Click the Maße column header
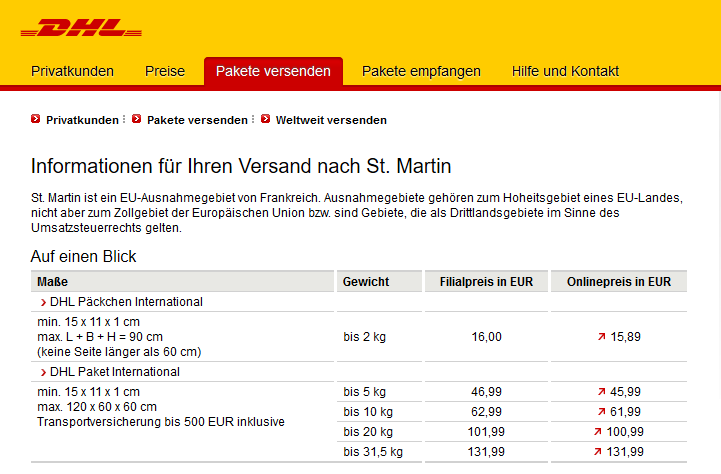721x474 pixels. point(182,281)
